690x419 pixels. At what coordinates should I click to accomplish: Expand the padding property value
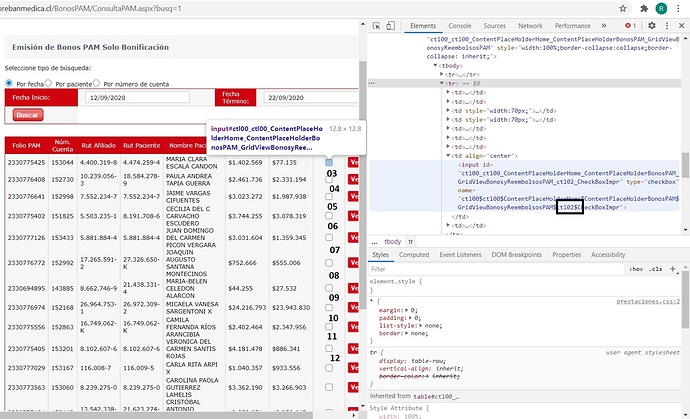(x=410, y=318)
